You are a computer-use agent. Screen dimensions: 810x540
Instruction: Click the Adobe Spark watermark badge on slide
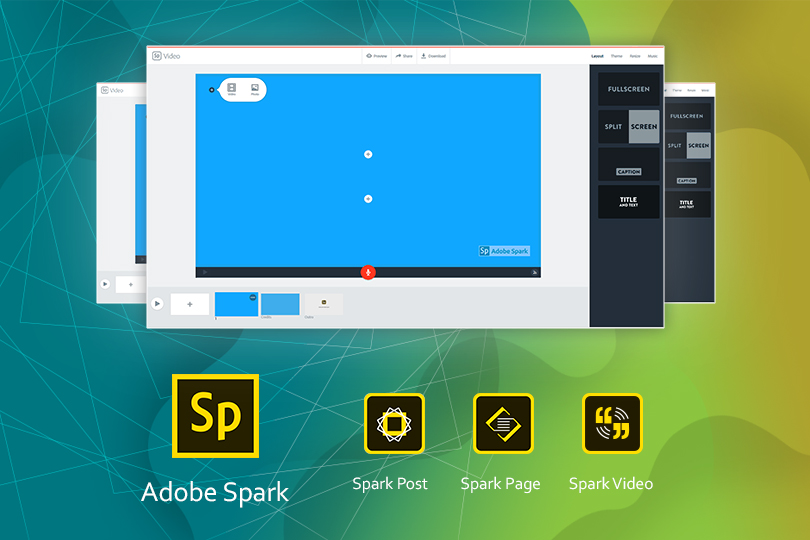(x=504, y=251)
